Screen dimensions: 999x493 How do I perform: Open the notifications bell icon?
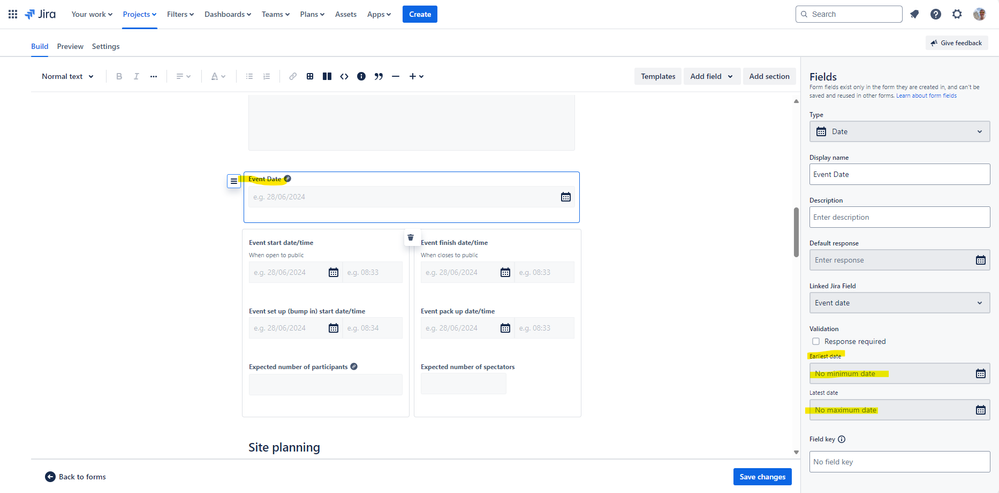(x=914, y=14)
